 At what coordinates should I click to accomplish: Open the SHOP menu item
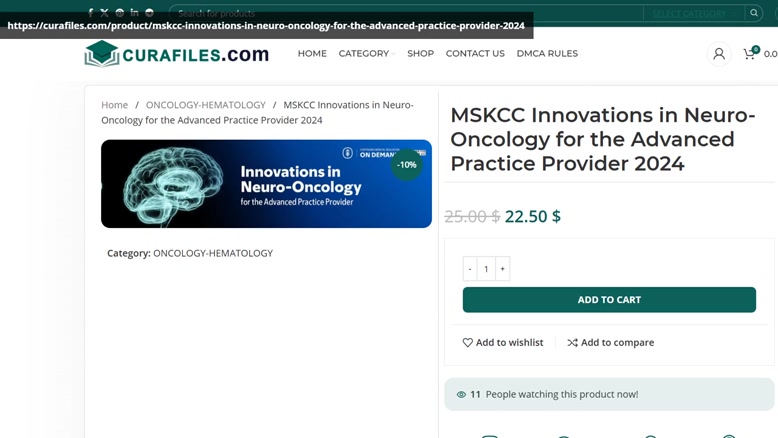pos(420,54)
